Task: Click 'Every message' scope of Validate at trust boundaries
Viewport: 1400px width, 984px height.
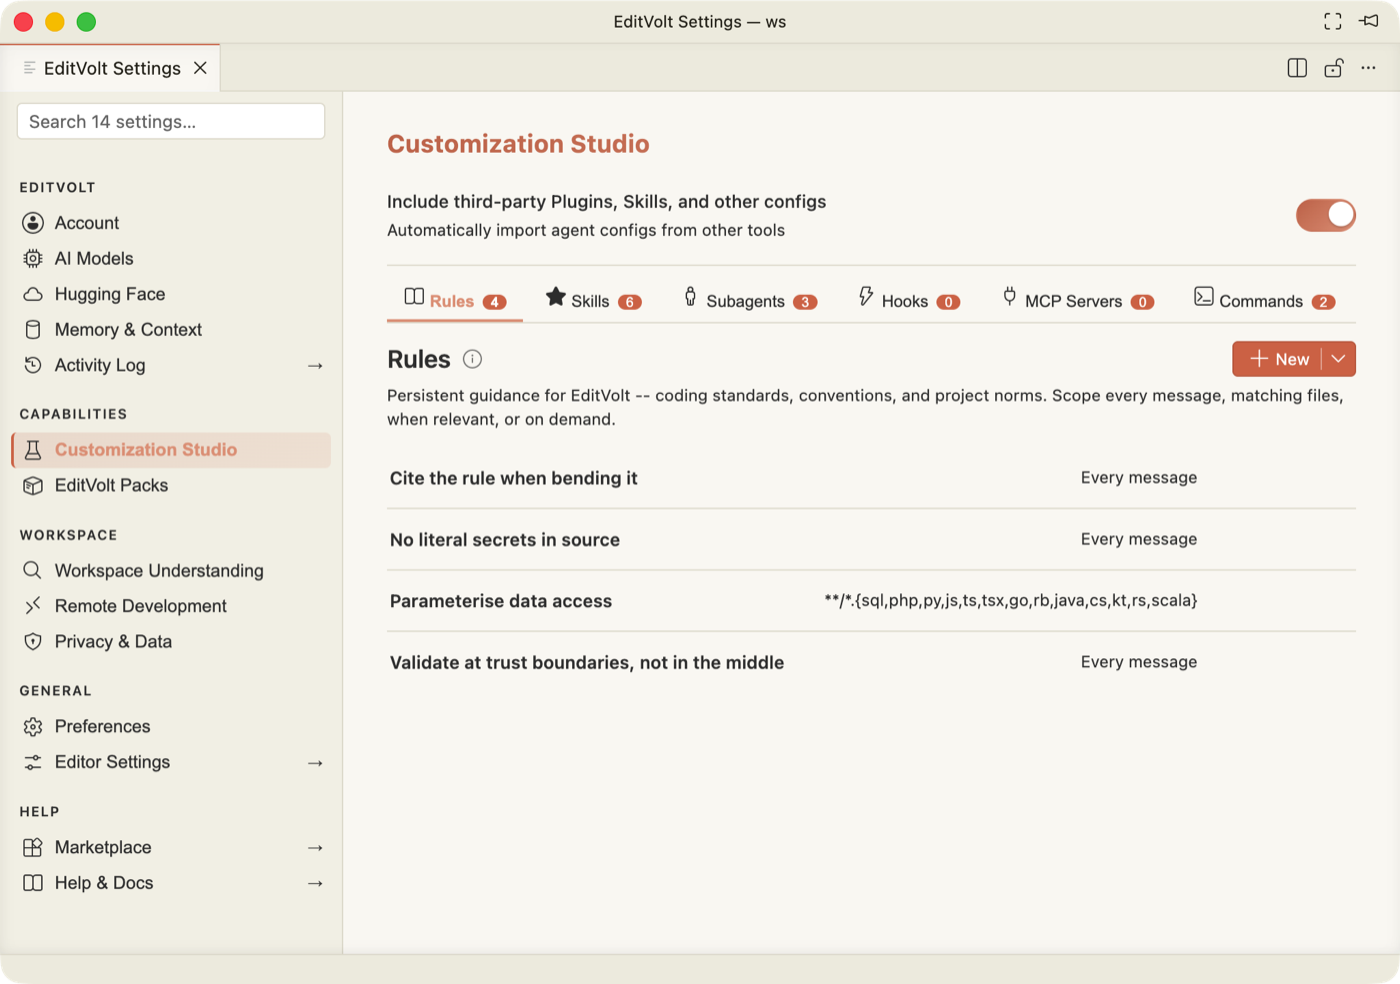Action: [1139, 662]
